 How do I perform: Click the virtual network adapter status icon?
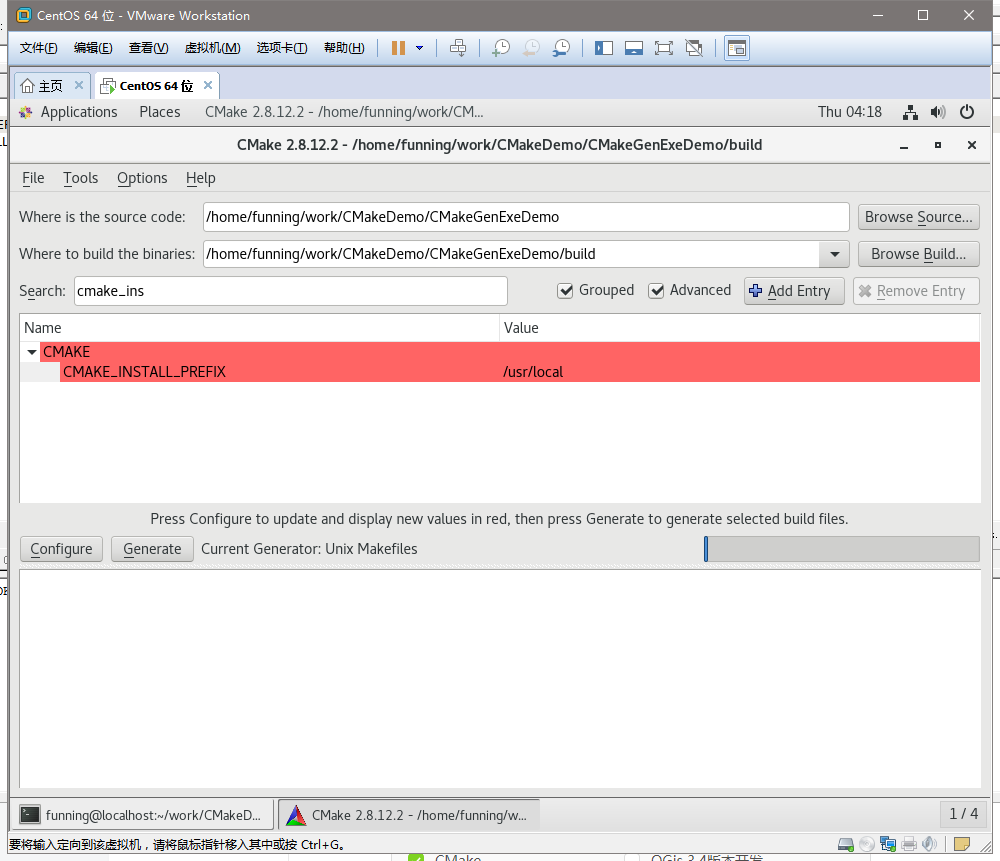887,844
